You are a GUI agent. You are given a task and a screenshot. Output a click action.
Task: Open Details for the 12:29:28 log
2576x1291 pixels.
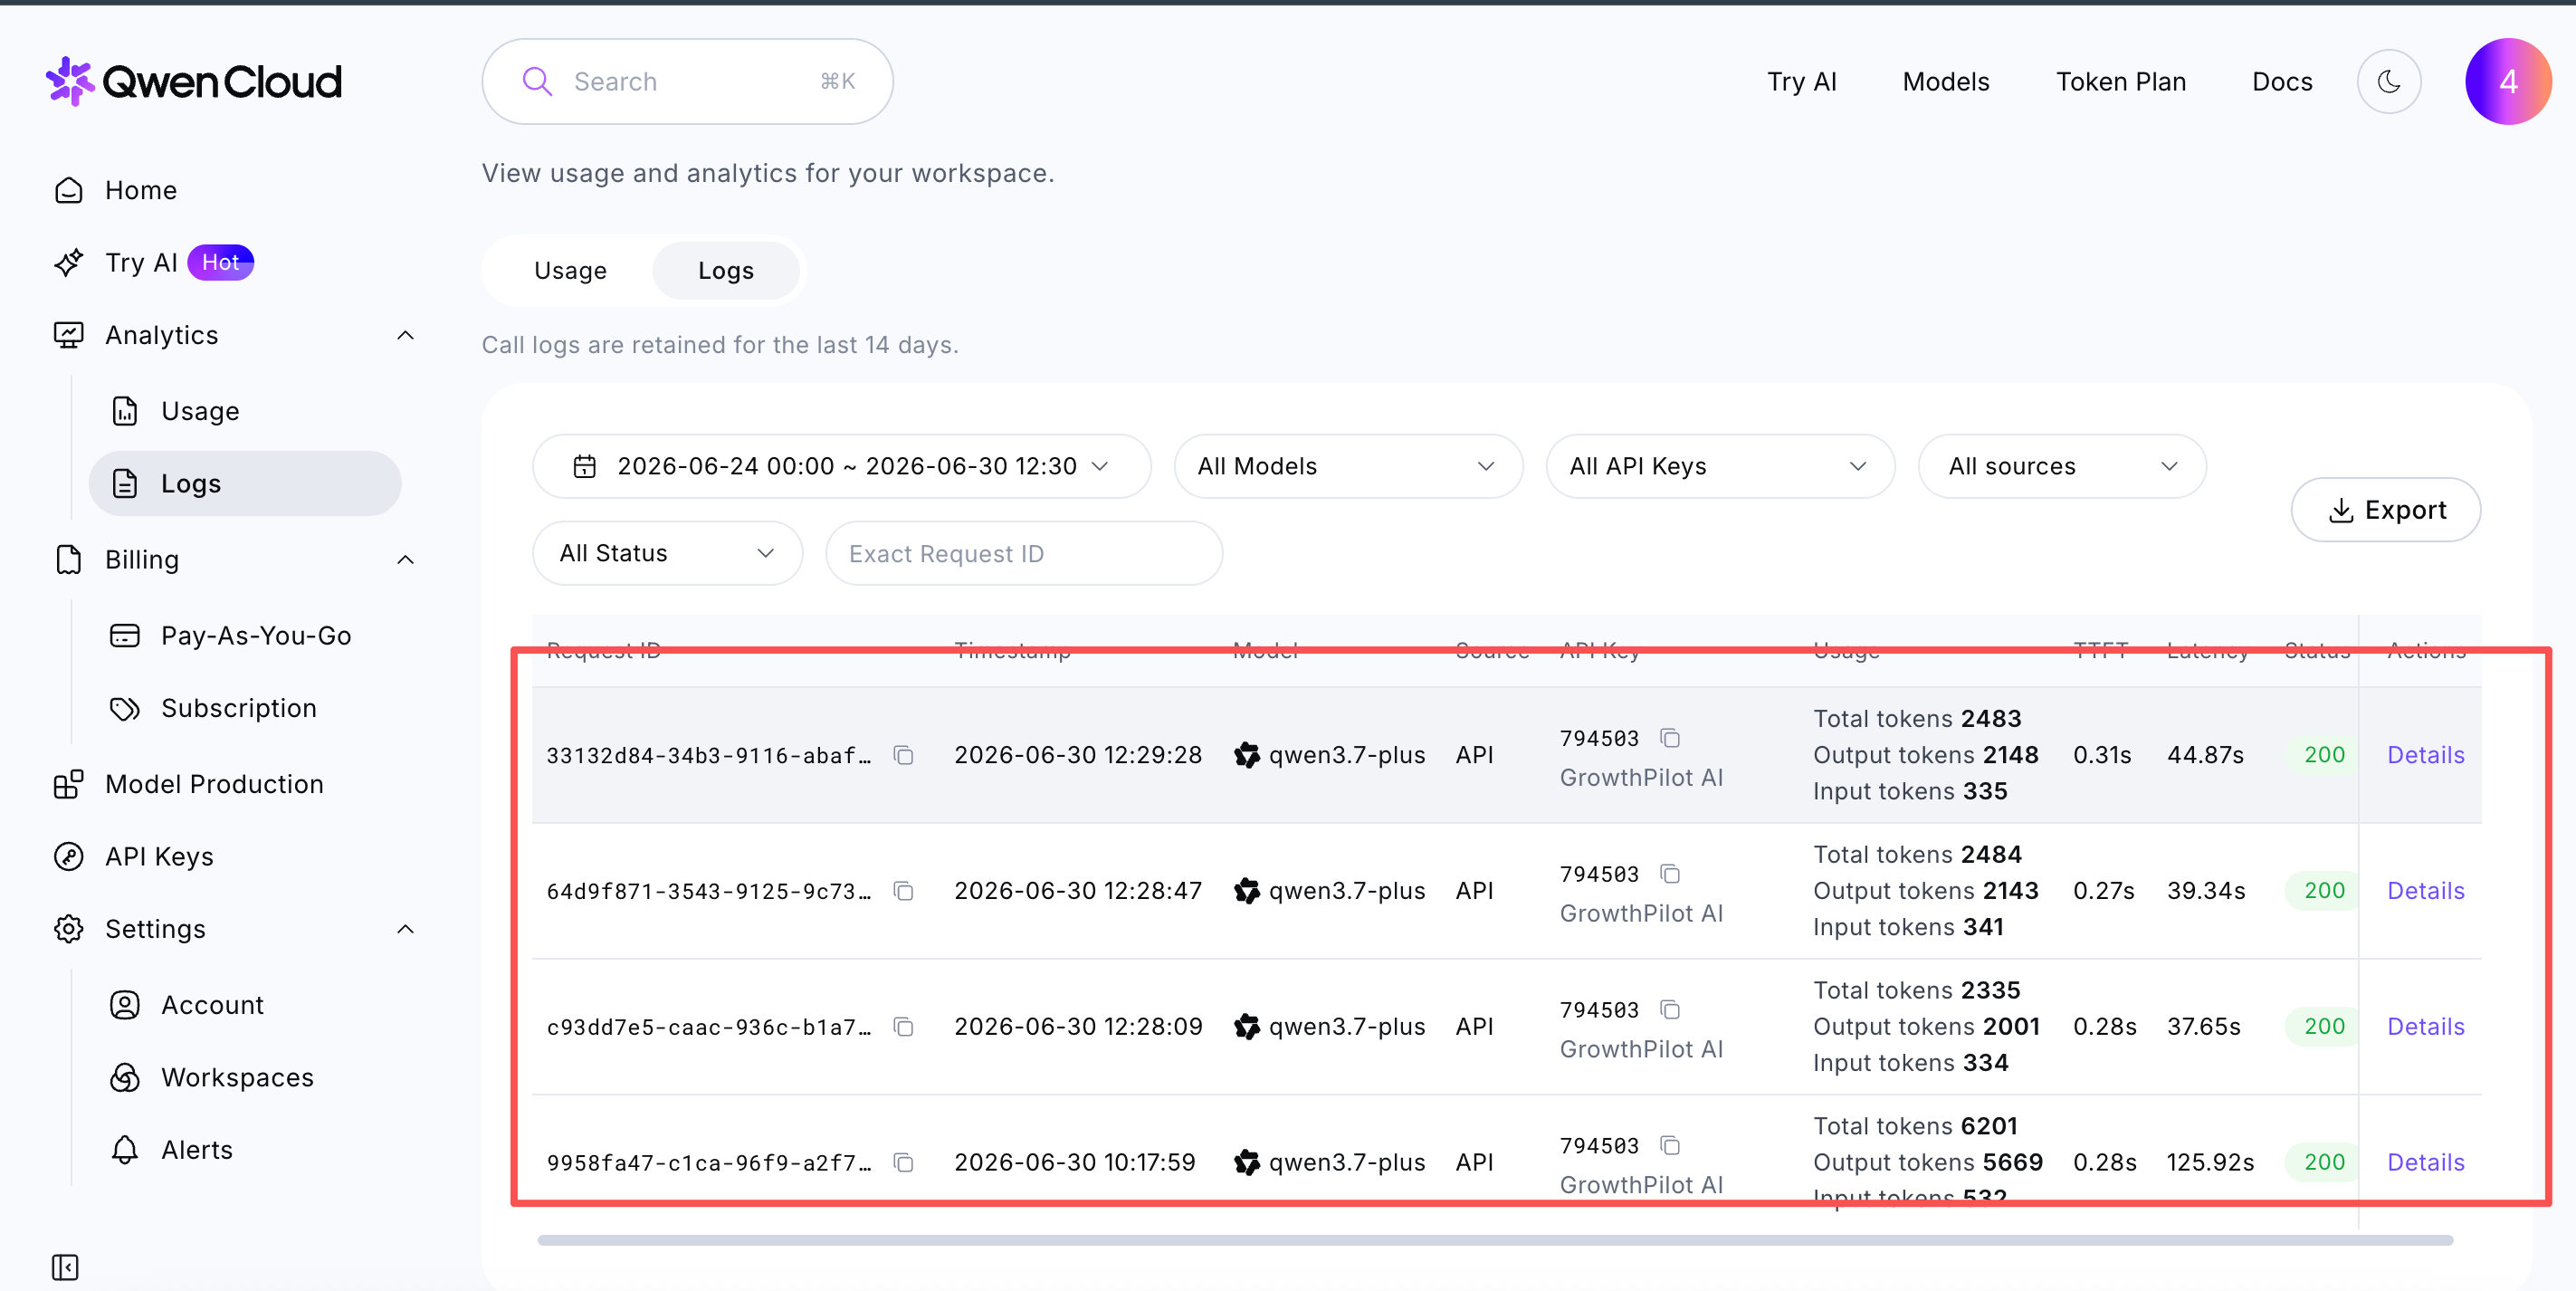(x=2425, y=755)
